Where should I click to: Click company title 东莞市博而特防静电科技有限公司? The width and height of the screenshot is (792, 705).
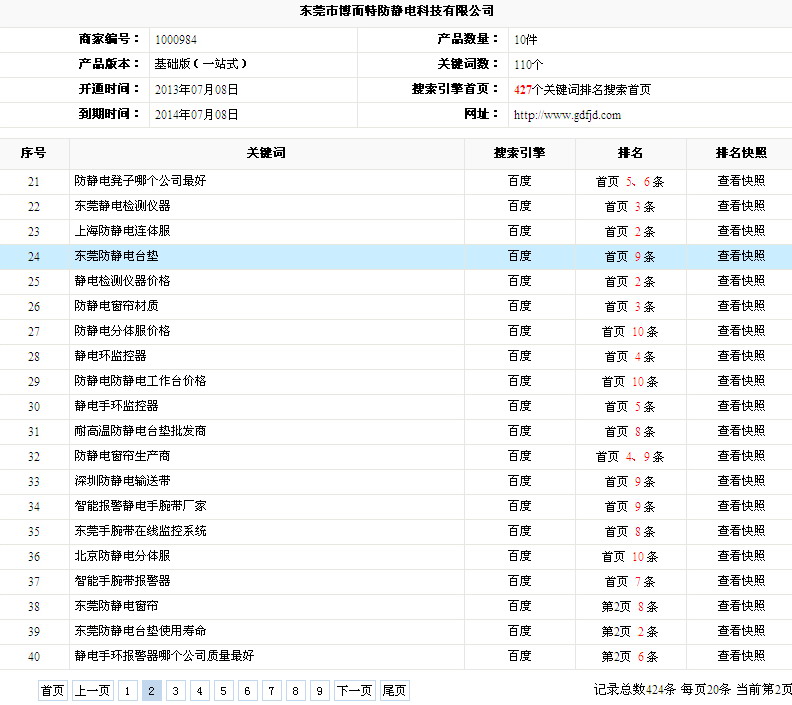(x=397, y=11)
